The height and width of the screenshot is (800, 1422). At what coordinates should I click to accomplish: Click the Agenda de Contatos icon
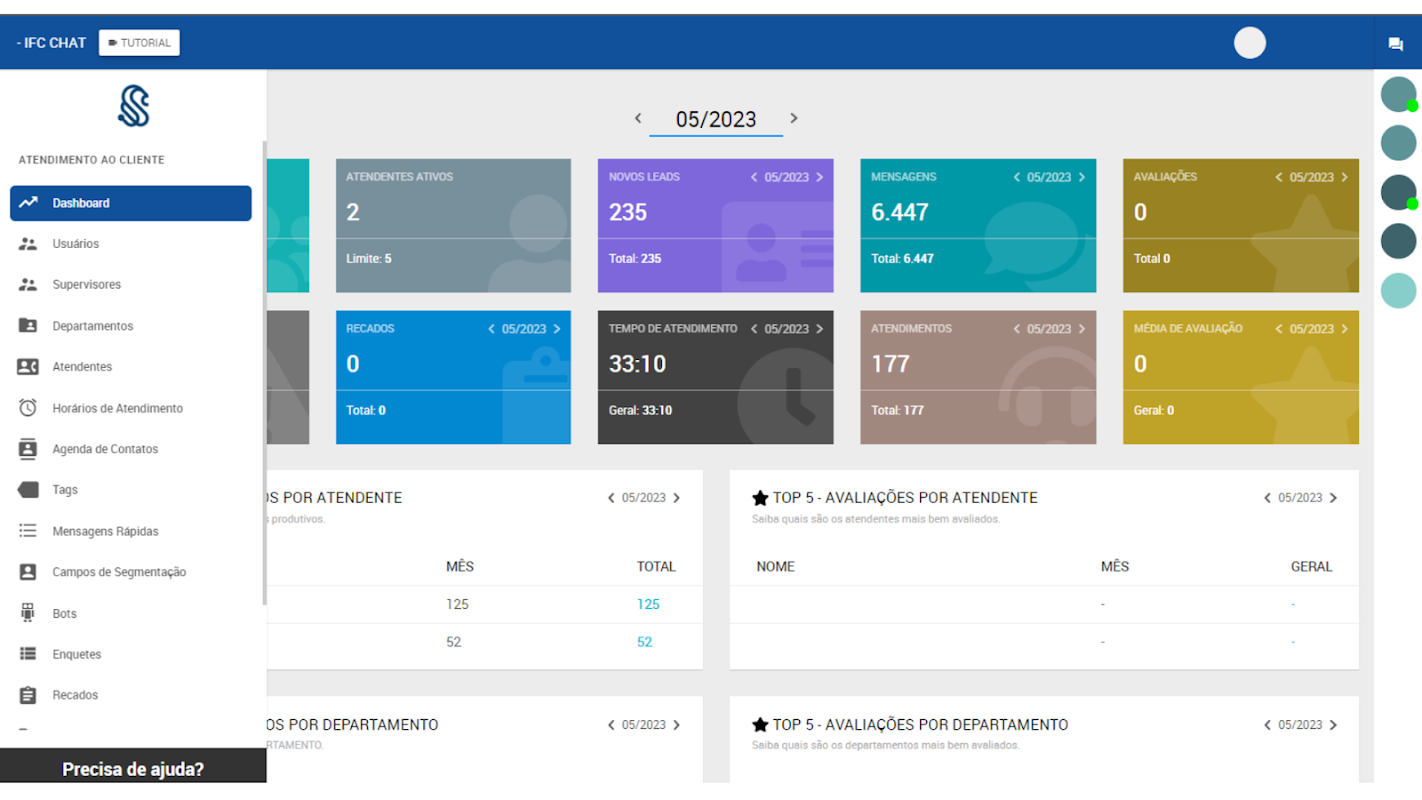28,449
